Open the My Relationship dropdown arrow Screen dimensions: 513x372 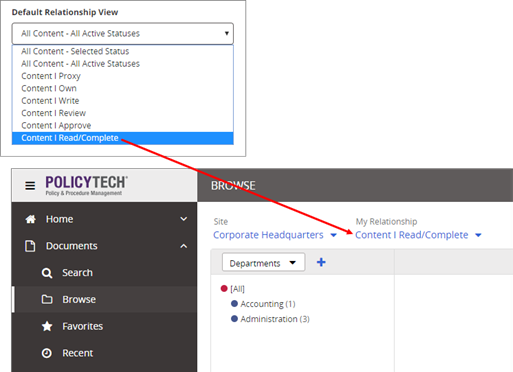478,235
